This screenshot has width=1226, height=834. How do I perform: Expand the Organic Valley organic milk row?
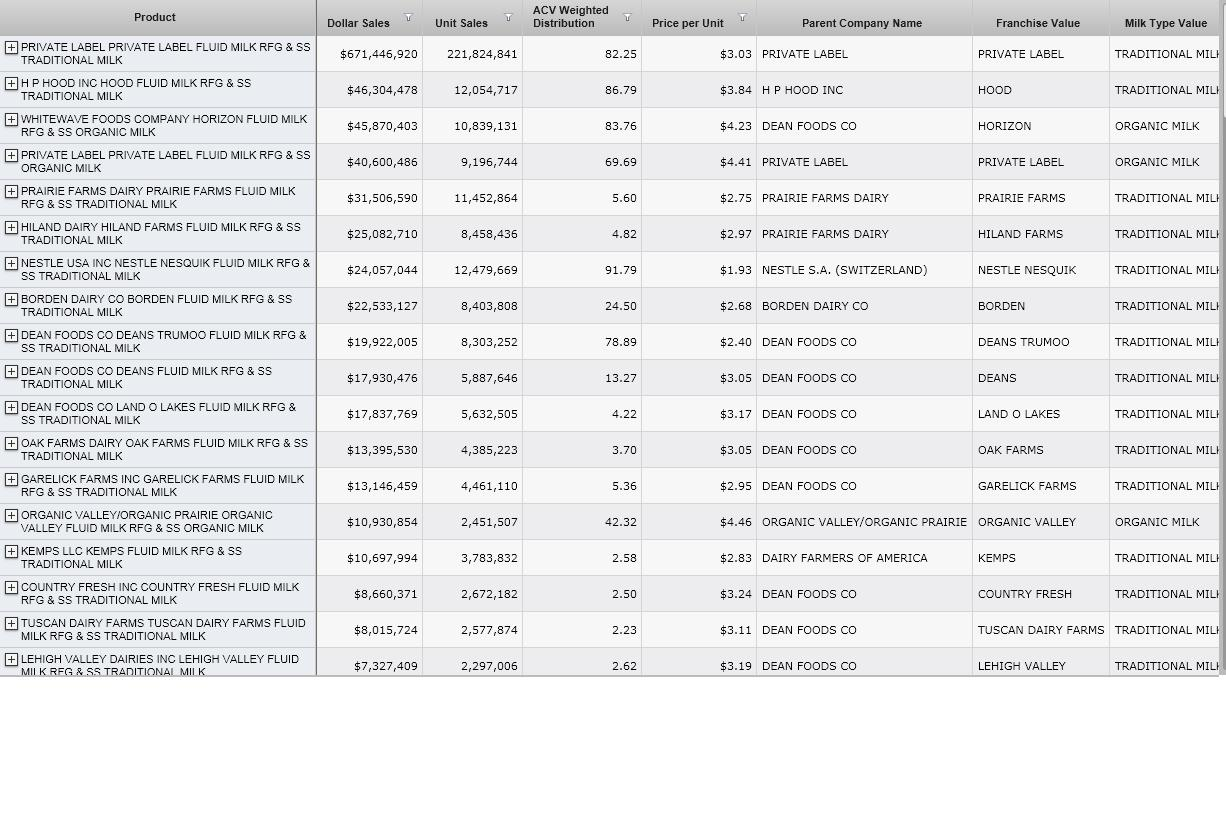tap(11, 516)
